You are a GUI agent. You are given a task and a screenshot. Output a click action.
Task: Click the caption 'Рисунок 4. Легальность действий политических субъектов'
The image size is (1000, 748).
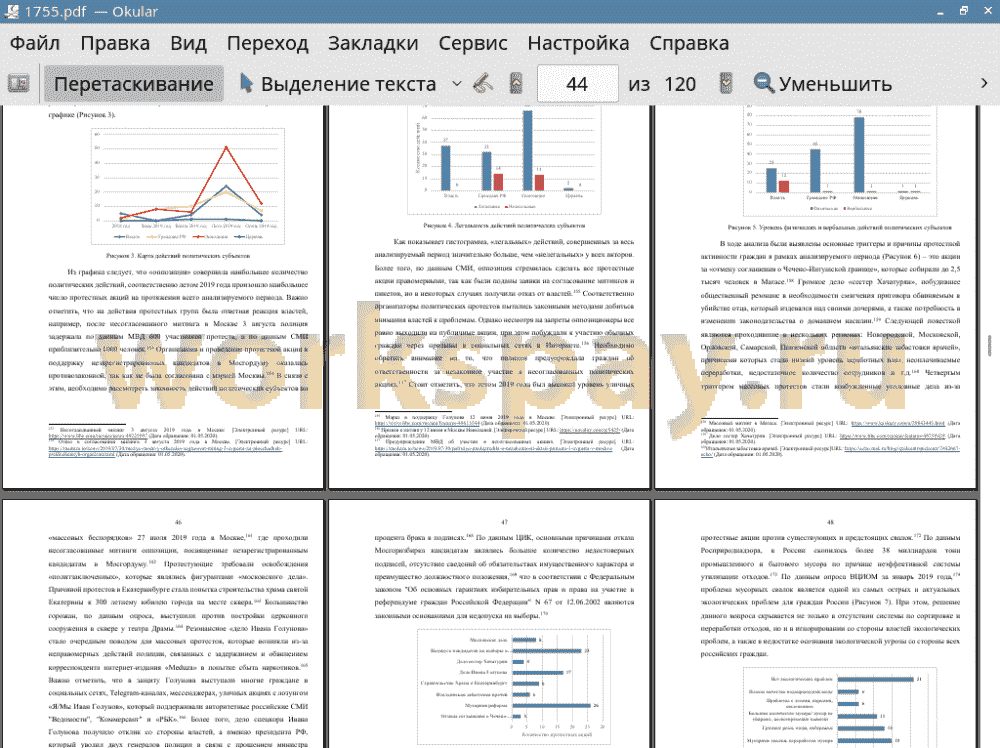tap(504, 226)
